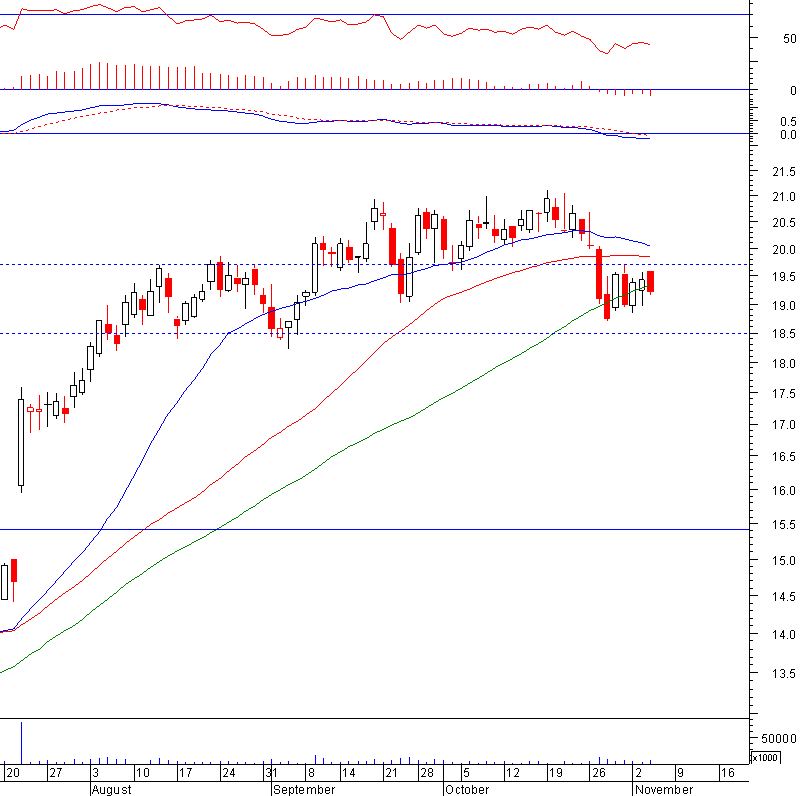Click the date label 27 on time axis
The width and height of the screenshot is (800, 796).
click(55, 773)
